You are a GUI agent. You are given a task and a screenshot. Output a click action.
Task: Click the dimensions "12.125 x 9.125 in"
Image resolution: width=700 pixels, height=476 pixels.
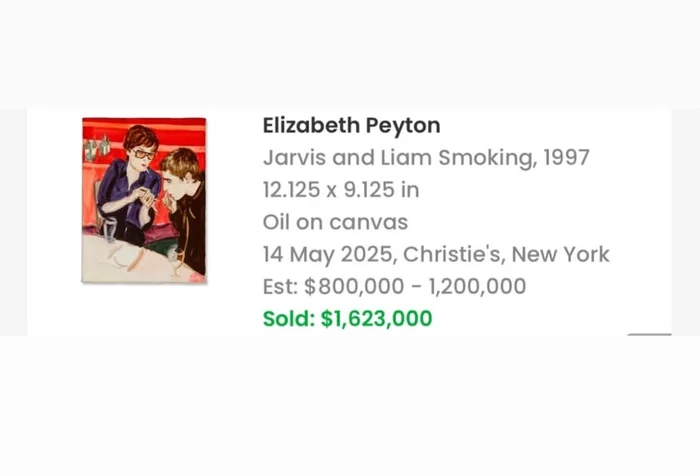[x=340, y=190]
